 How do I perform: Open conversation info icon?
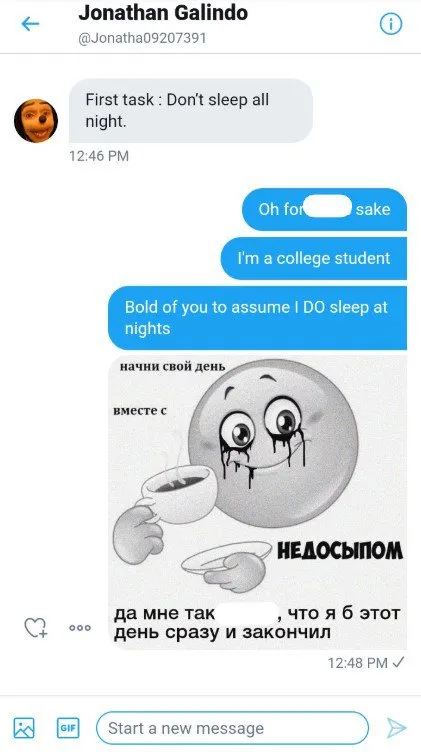coord(391,24)
